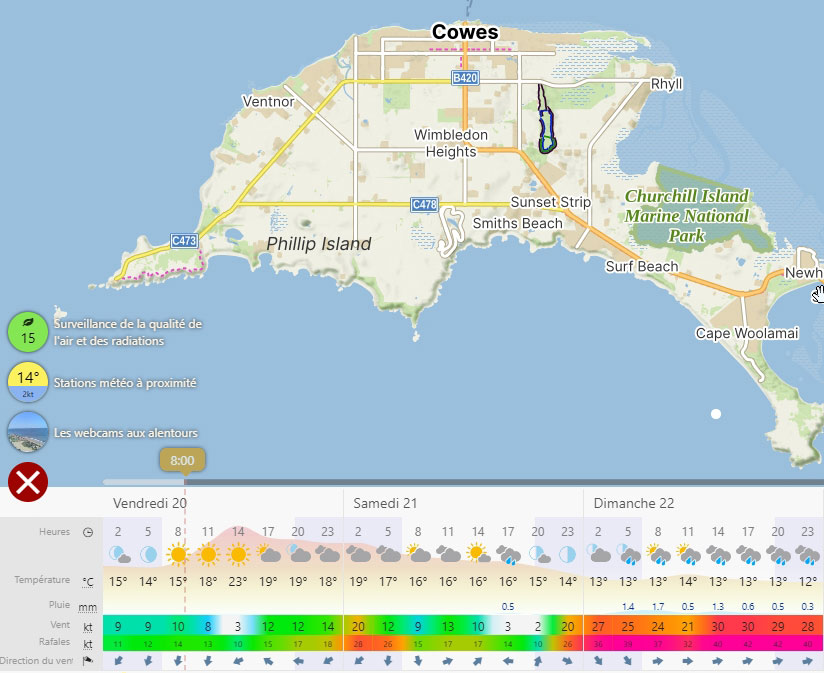Click sunny icon at Friday 8h
The image size is (824, 673).
point(178,553)
